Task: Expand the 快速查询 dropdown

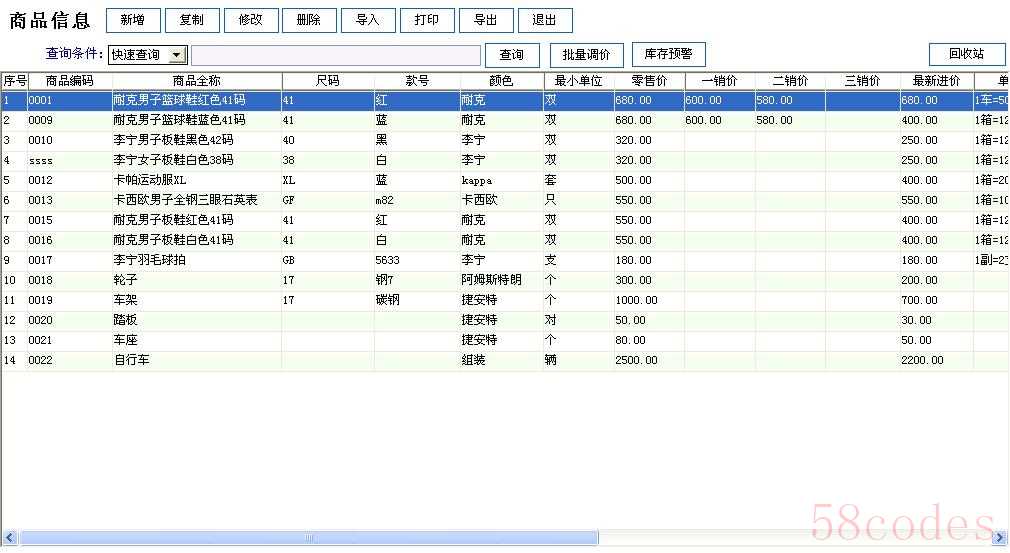Action: pos(177,55)
